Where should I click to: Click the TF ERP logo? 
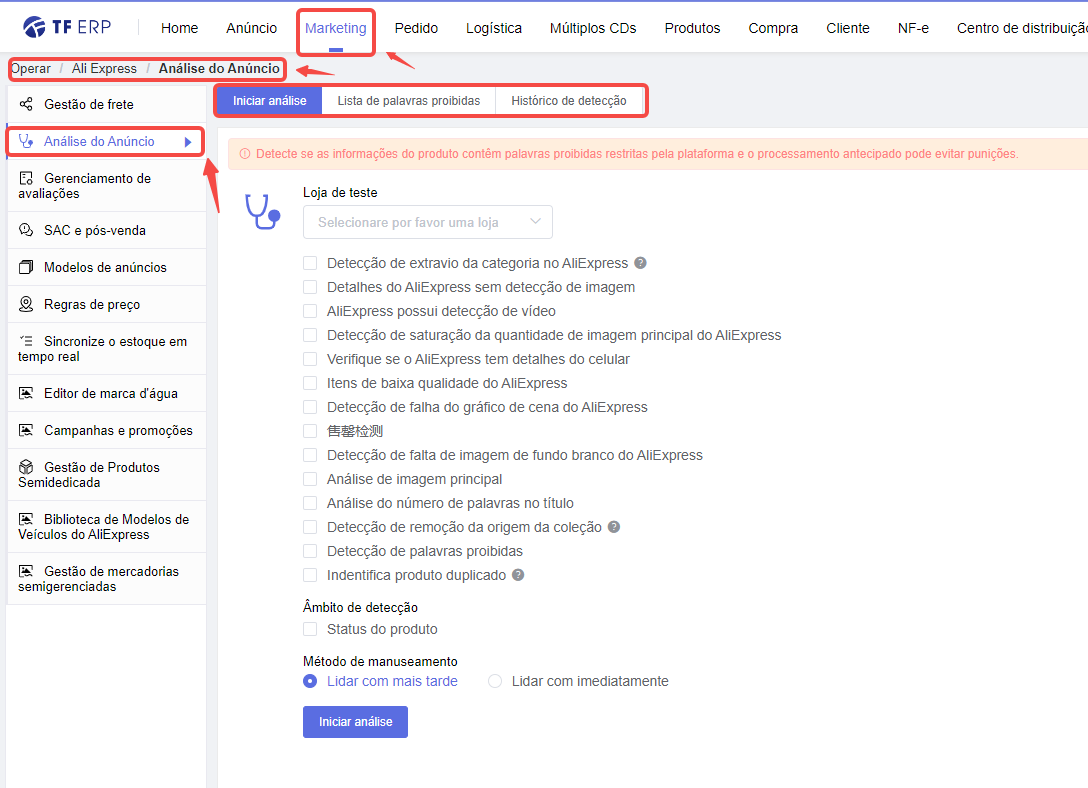[67, 27]
